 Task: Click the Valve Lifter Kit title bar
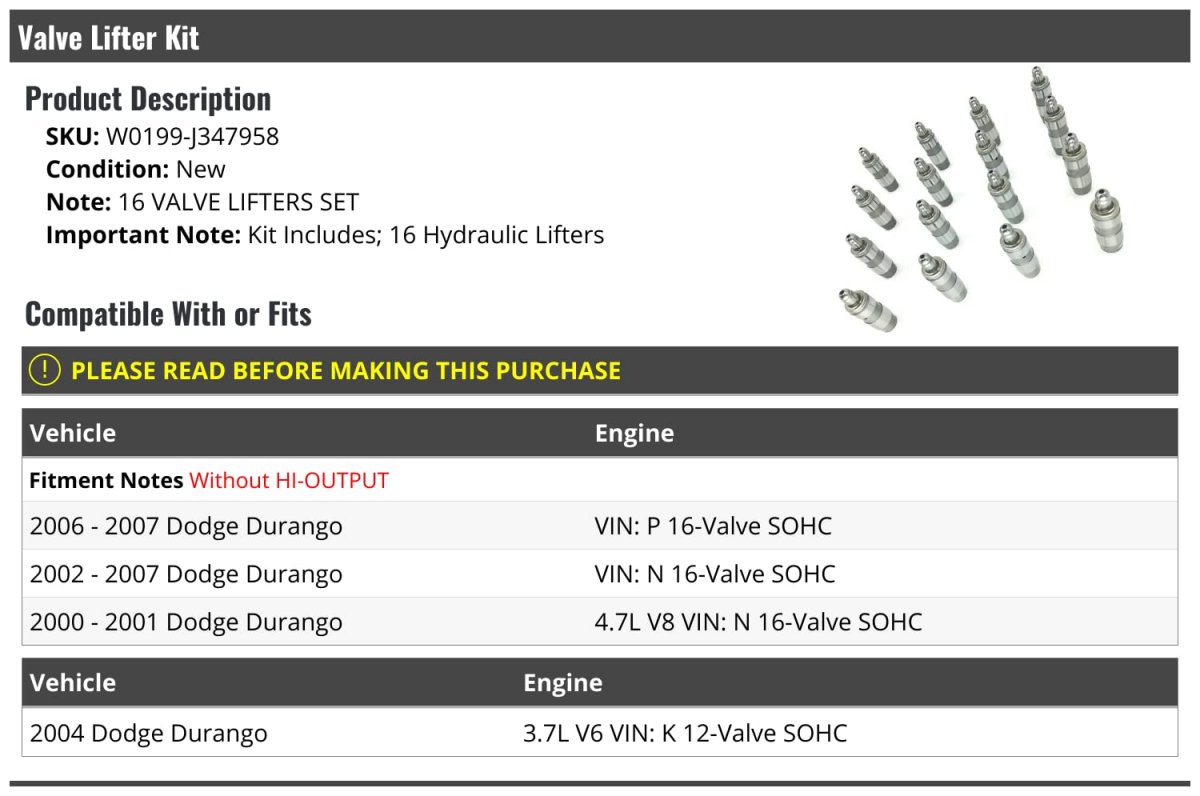(108, 38)
